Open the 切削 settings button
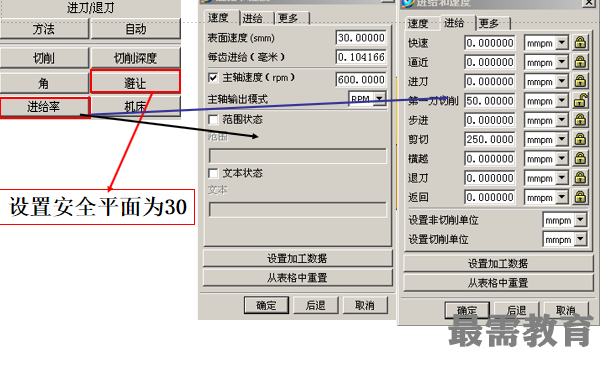The image size is (600, 370). [44, 58]
